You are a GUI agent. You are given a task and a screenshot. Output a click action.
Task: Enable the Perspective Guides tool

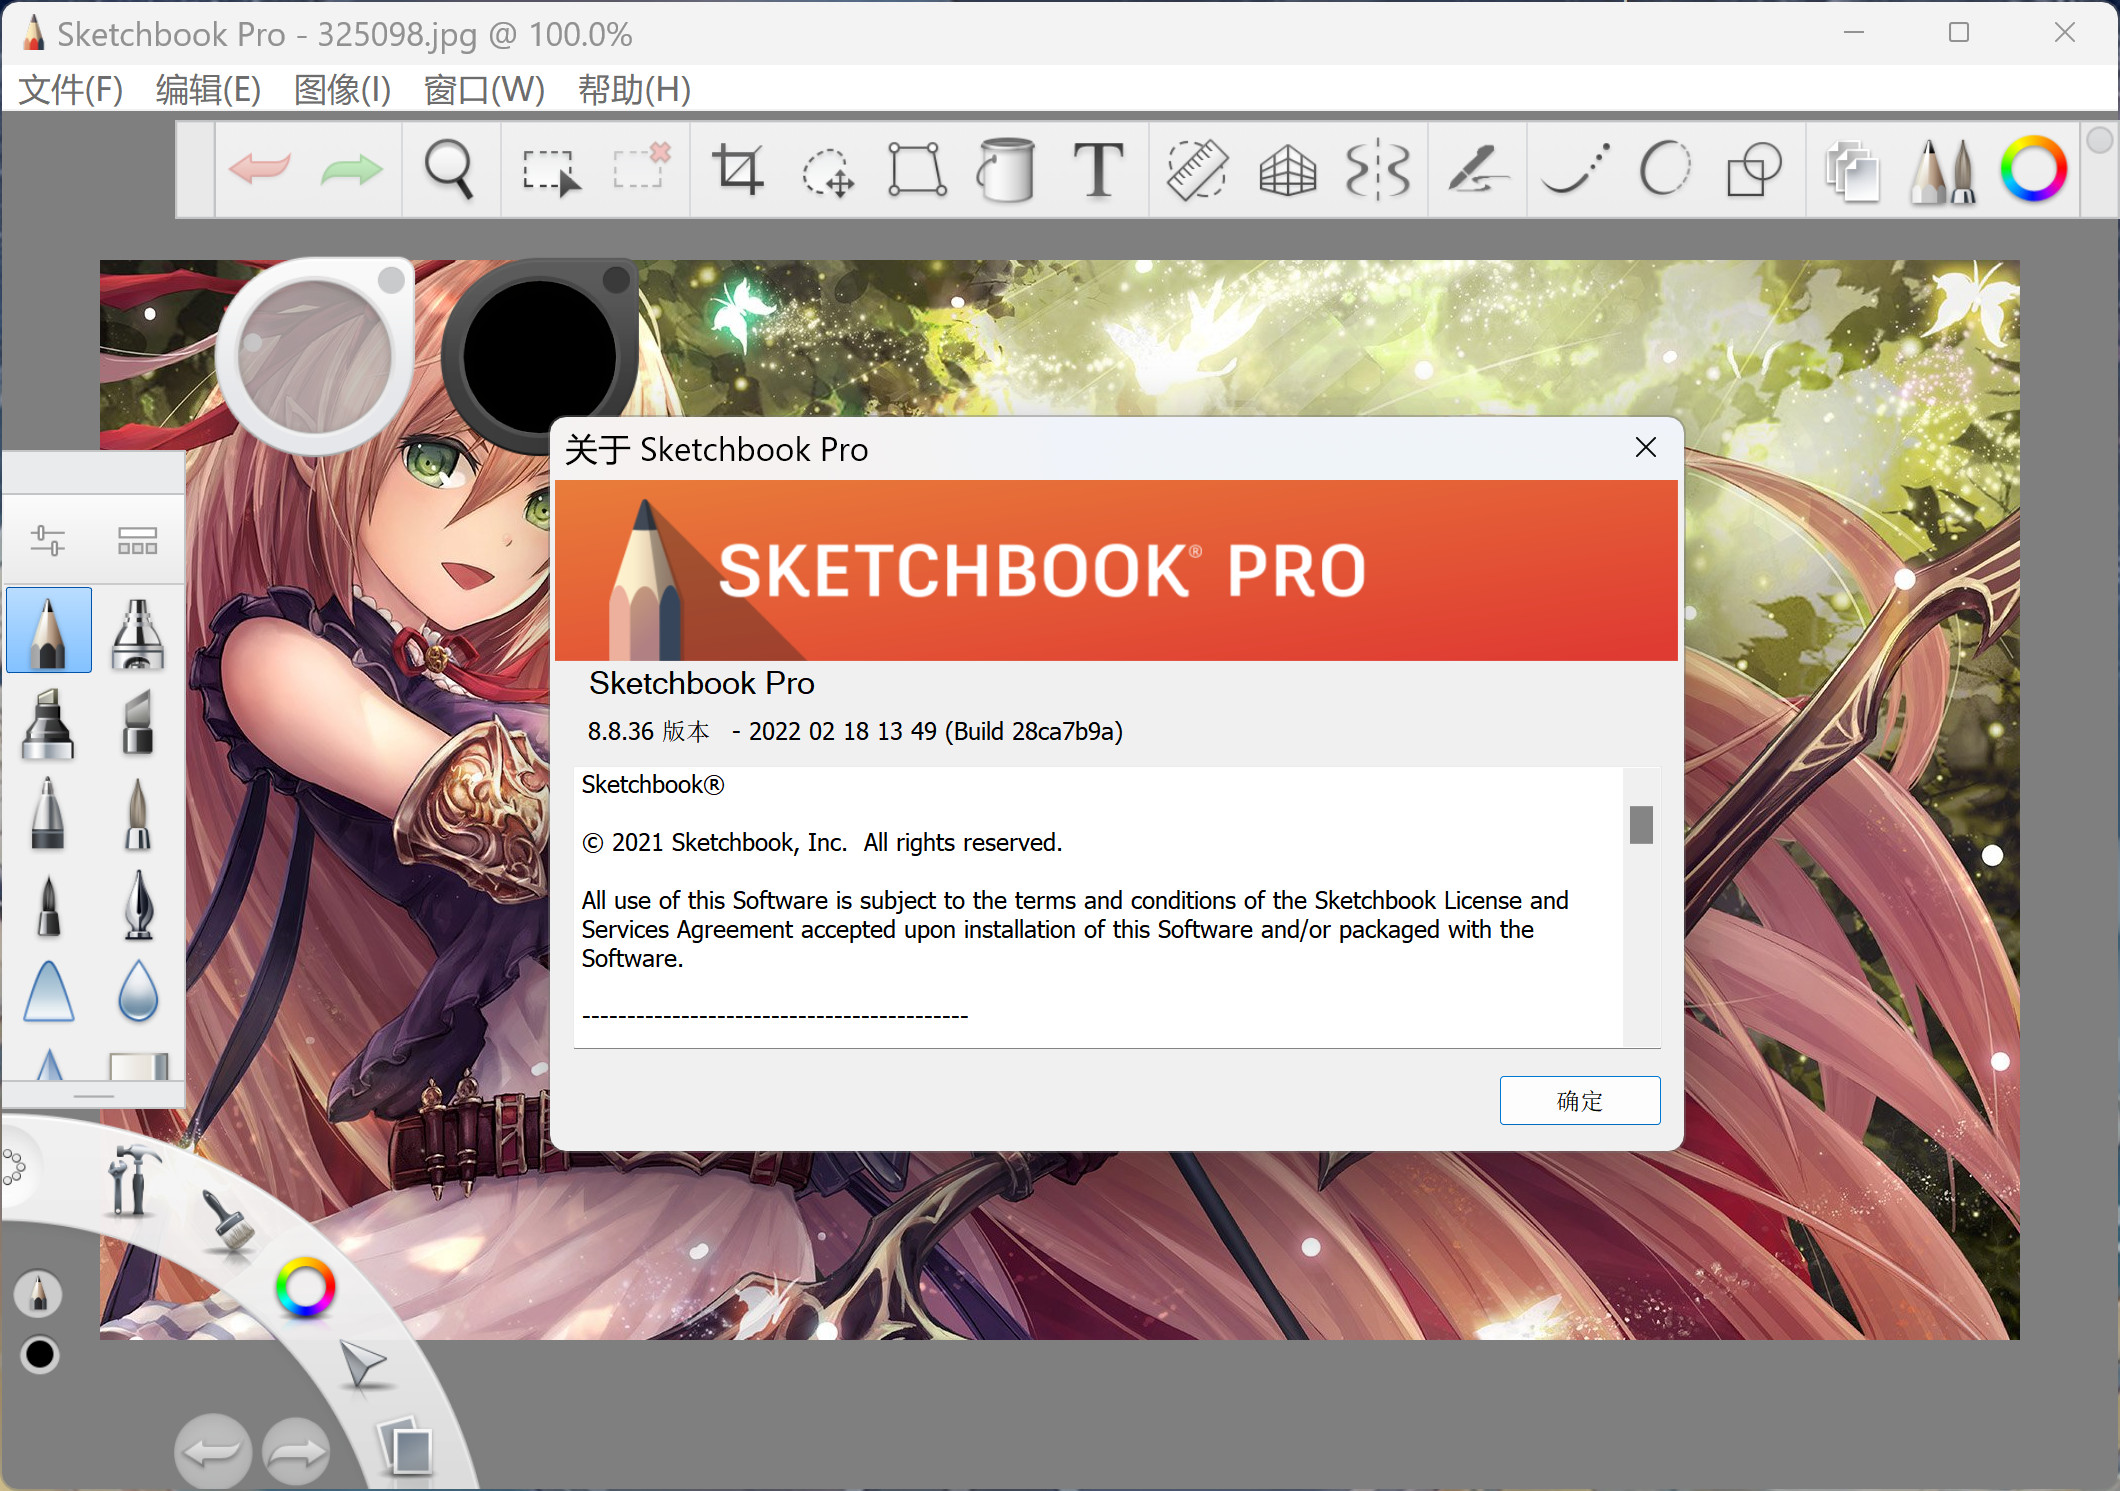point(1288,171)
